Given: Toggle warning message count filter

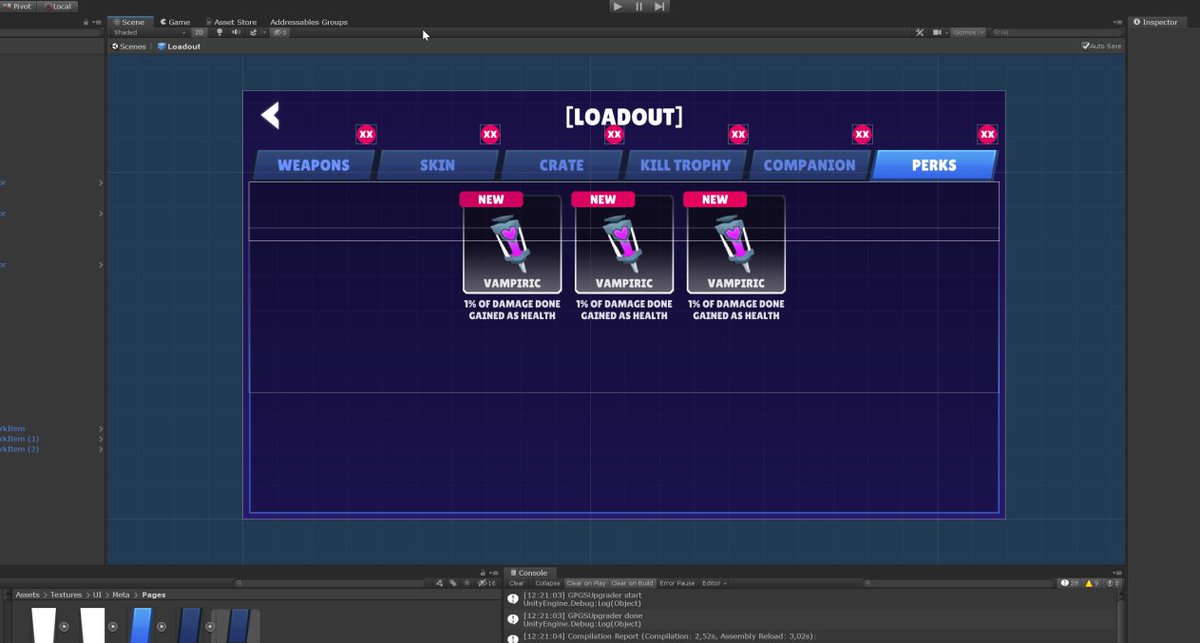Looking at the screenshot, I should tap(1093, 583).
